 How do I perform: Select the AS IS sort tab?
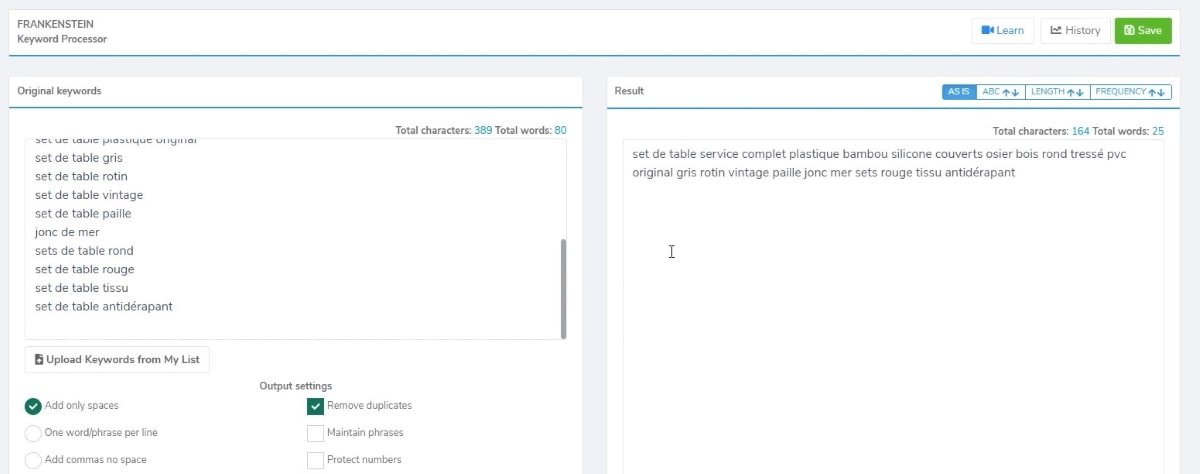point(959,91)
